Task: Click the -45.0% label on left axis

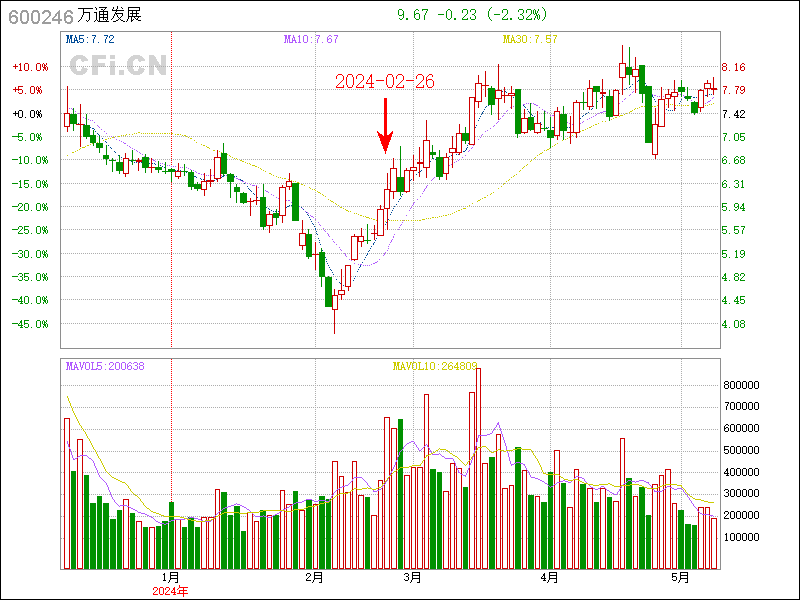Action: coord(29,324)
